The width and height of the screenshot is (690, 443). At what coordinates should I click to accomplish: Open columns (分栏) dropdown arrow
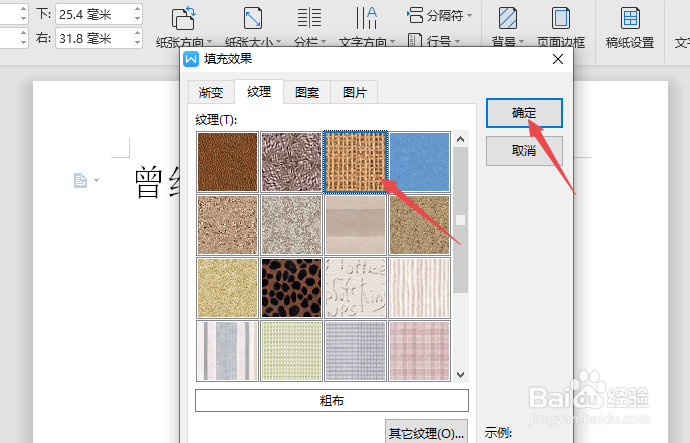(323, 42)
